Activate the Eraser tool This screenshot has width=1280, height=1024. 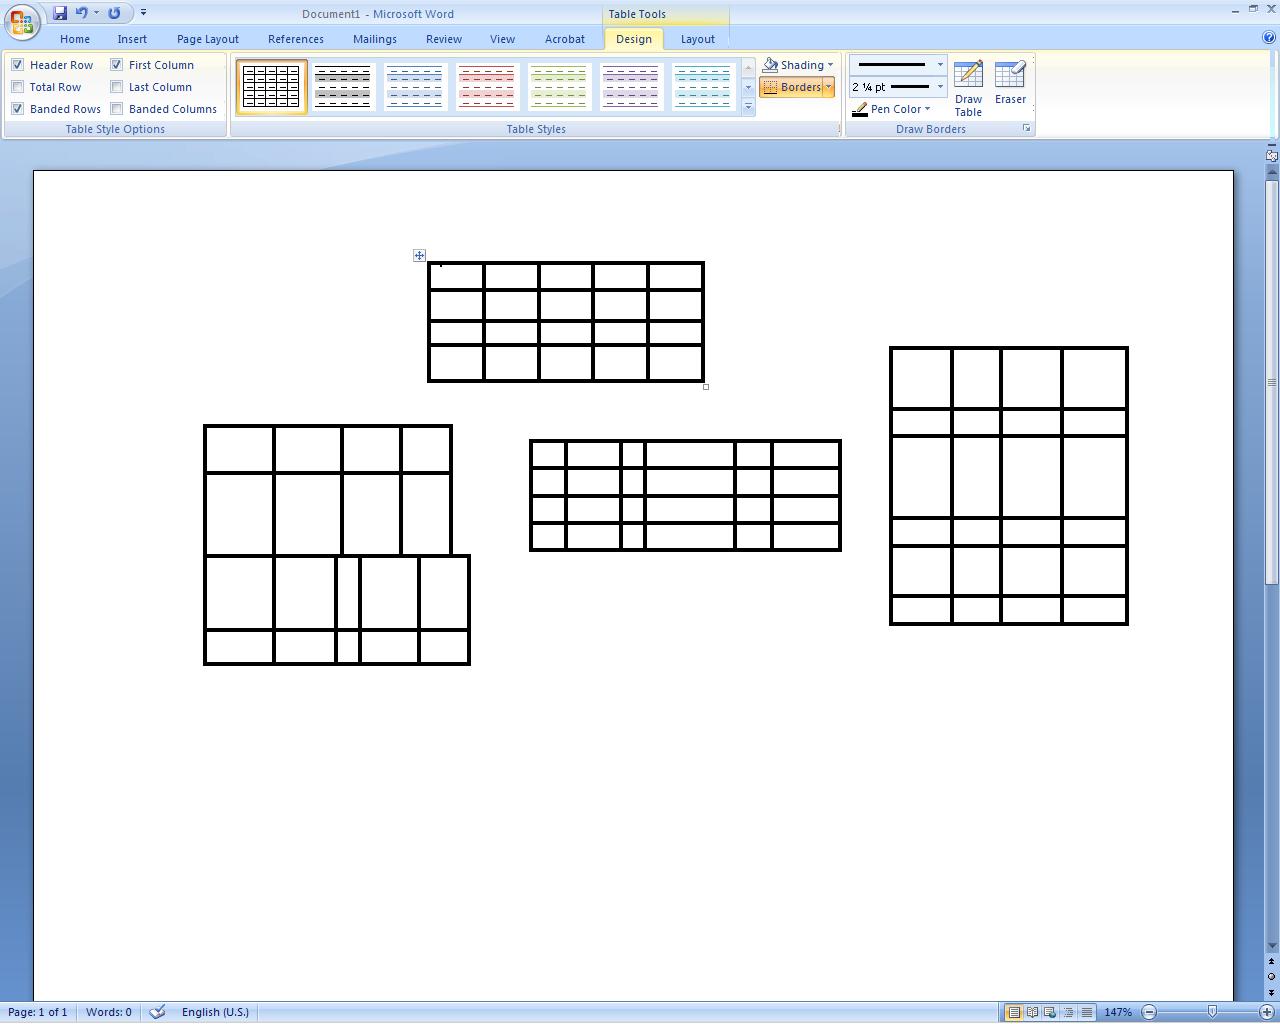click(1010, 83)
